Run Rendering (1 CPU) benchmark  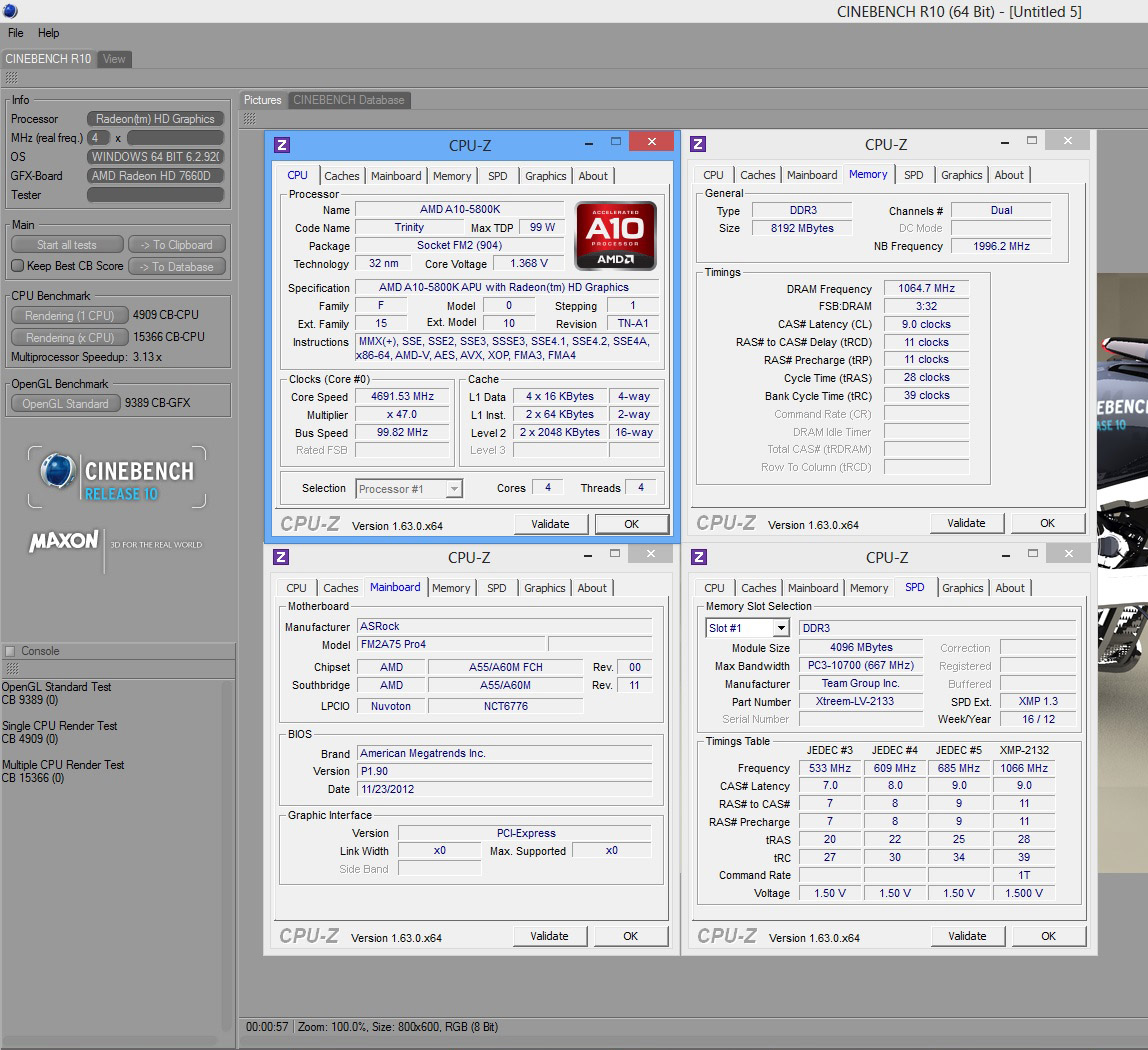point(70,316)
